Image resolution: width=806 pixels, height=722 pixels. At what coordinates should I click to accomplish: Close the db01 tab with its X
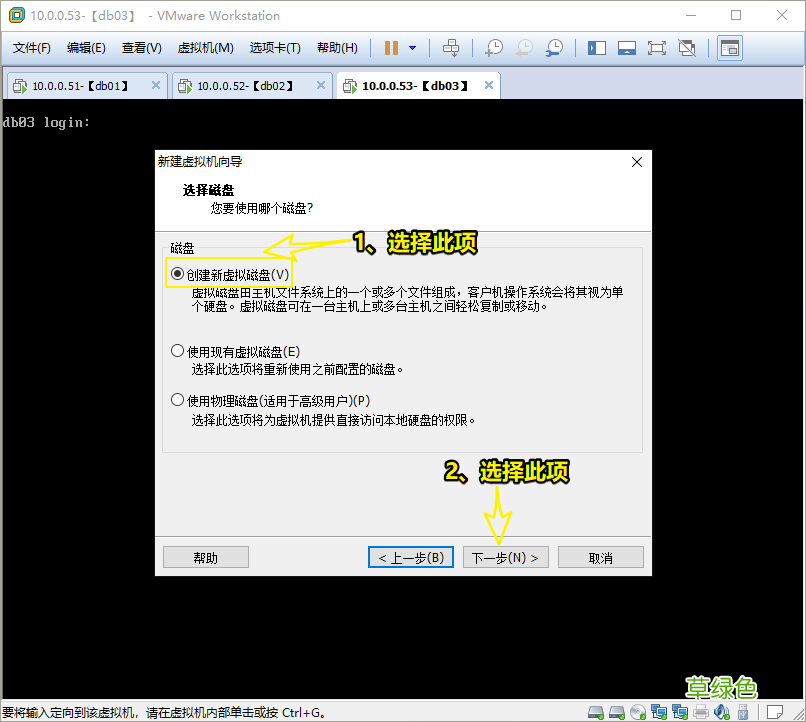coord(156,85)
